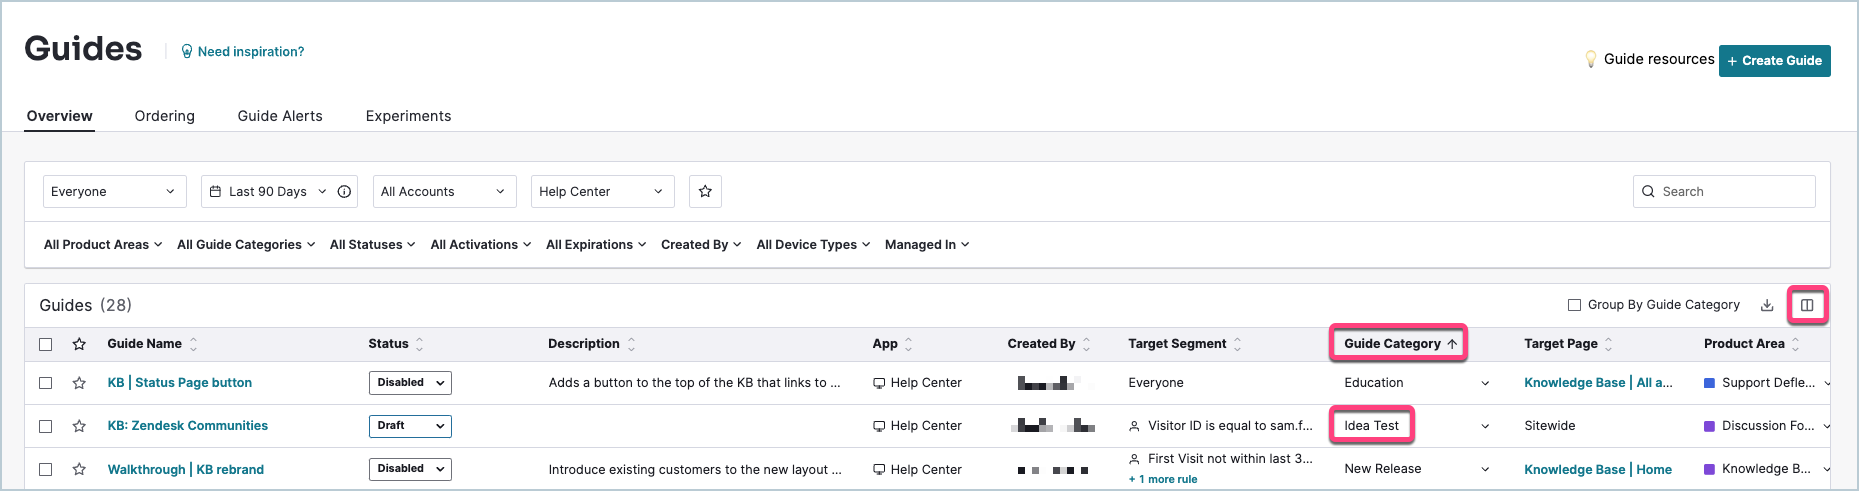
Task: Open the Everyone segment dropdown
Action: 115,192
